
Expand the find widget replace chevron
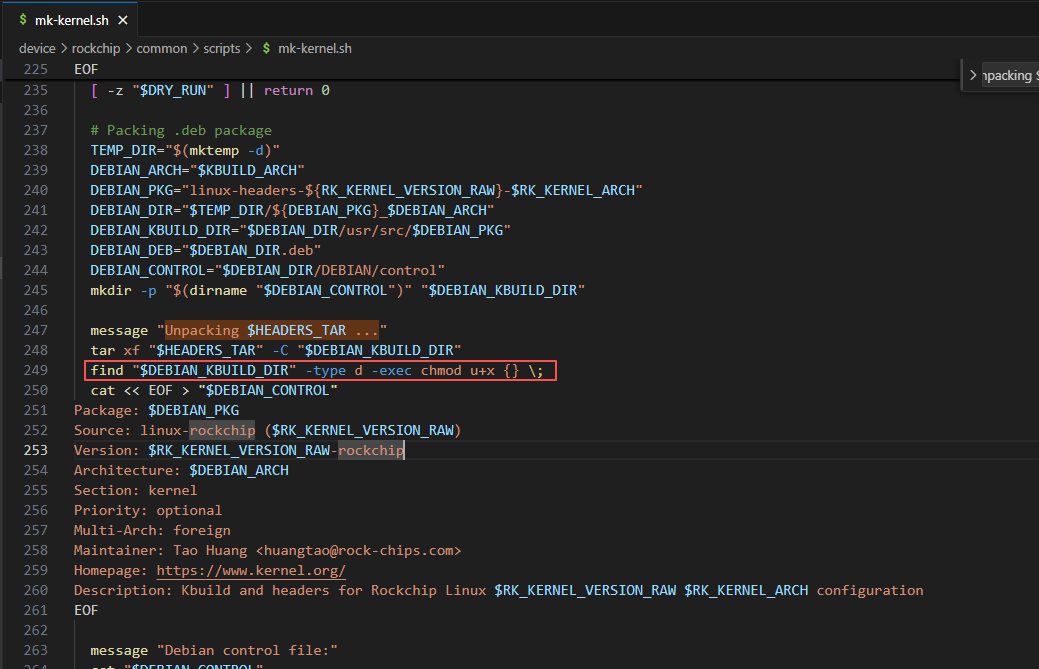pos(973,76)
